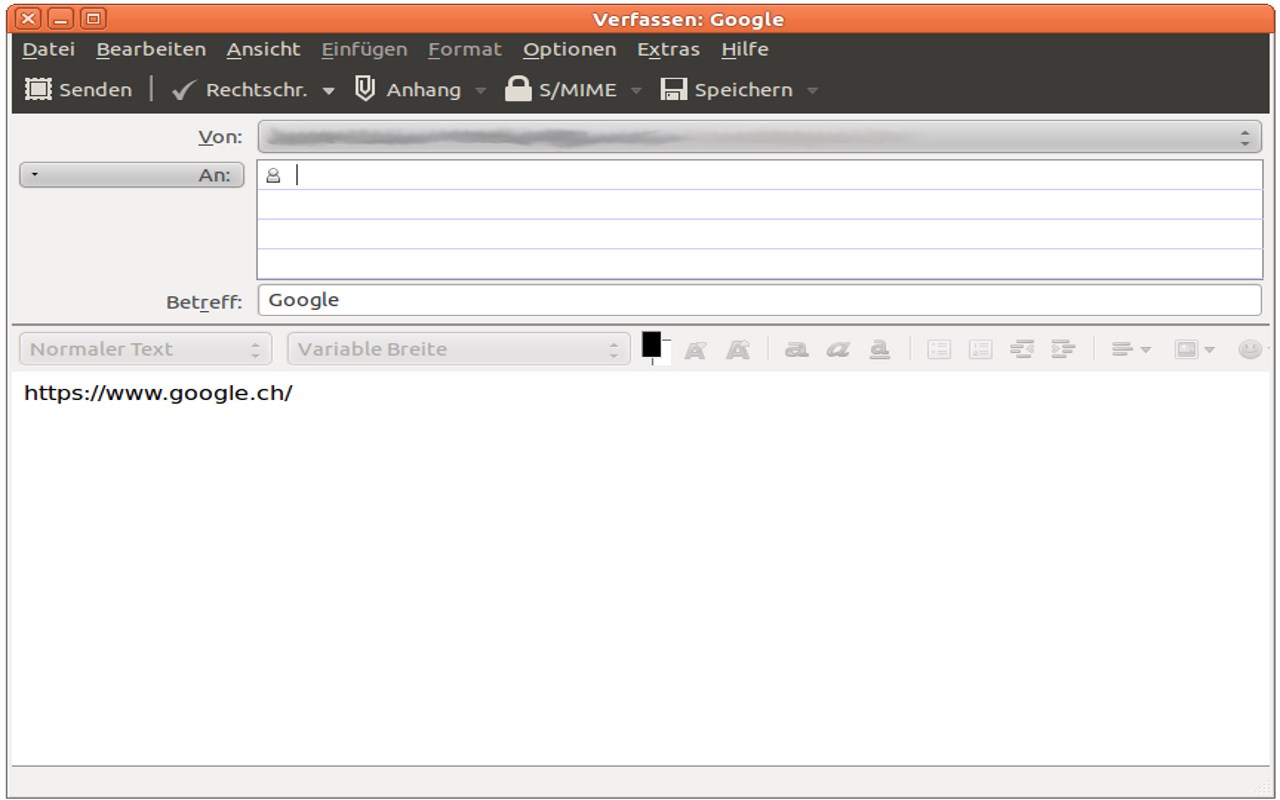Open the Hilfe menu
This screenshot has width=1280, height=800.
pos(745,49)
